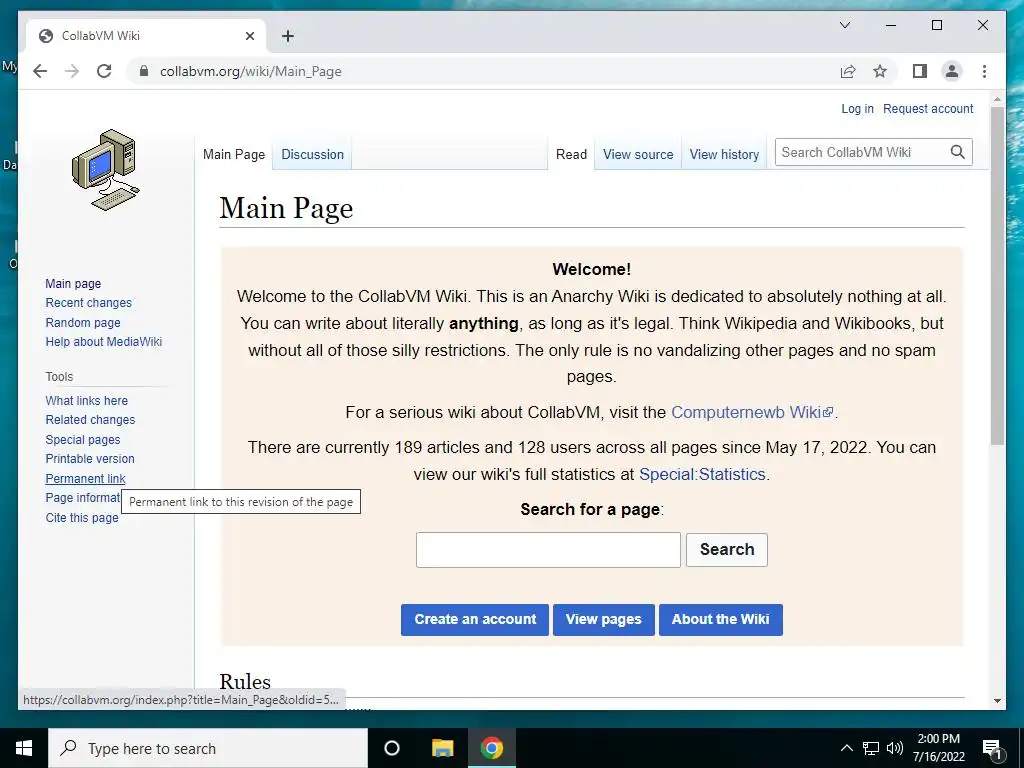The width and height of the screenshot is (1024, 768).
Task: Click the Permanent link entry
Action: (x=85, y=479)
